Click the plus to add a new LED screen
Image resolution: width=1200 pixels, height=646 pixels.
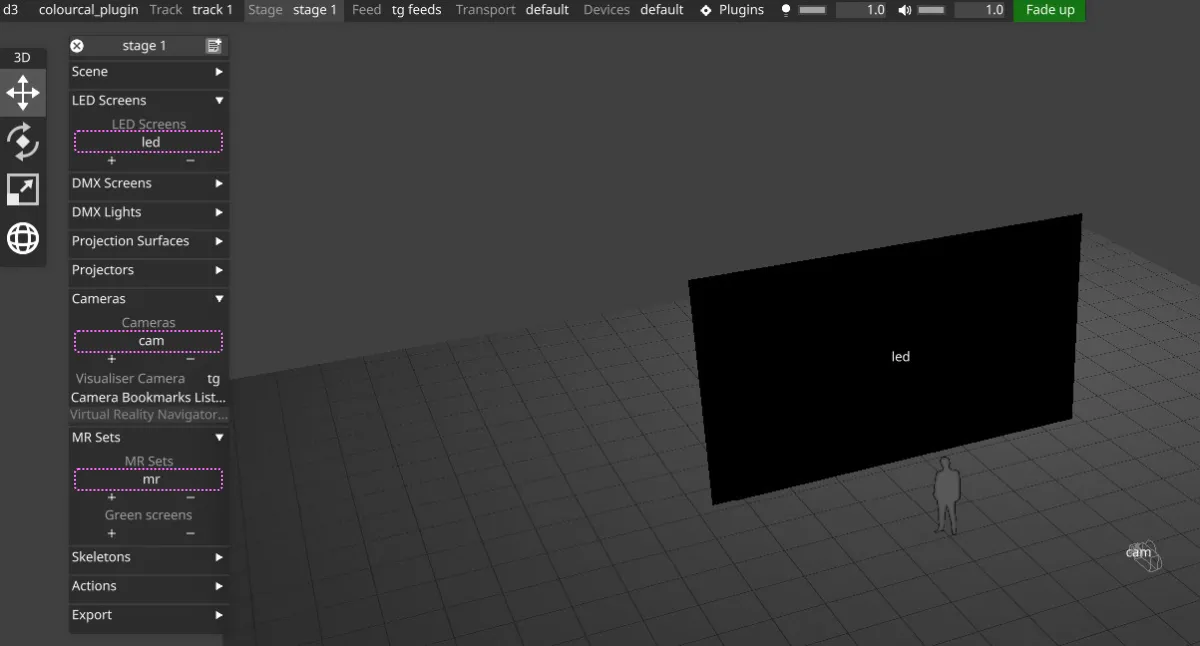111,160
